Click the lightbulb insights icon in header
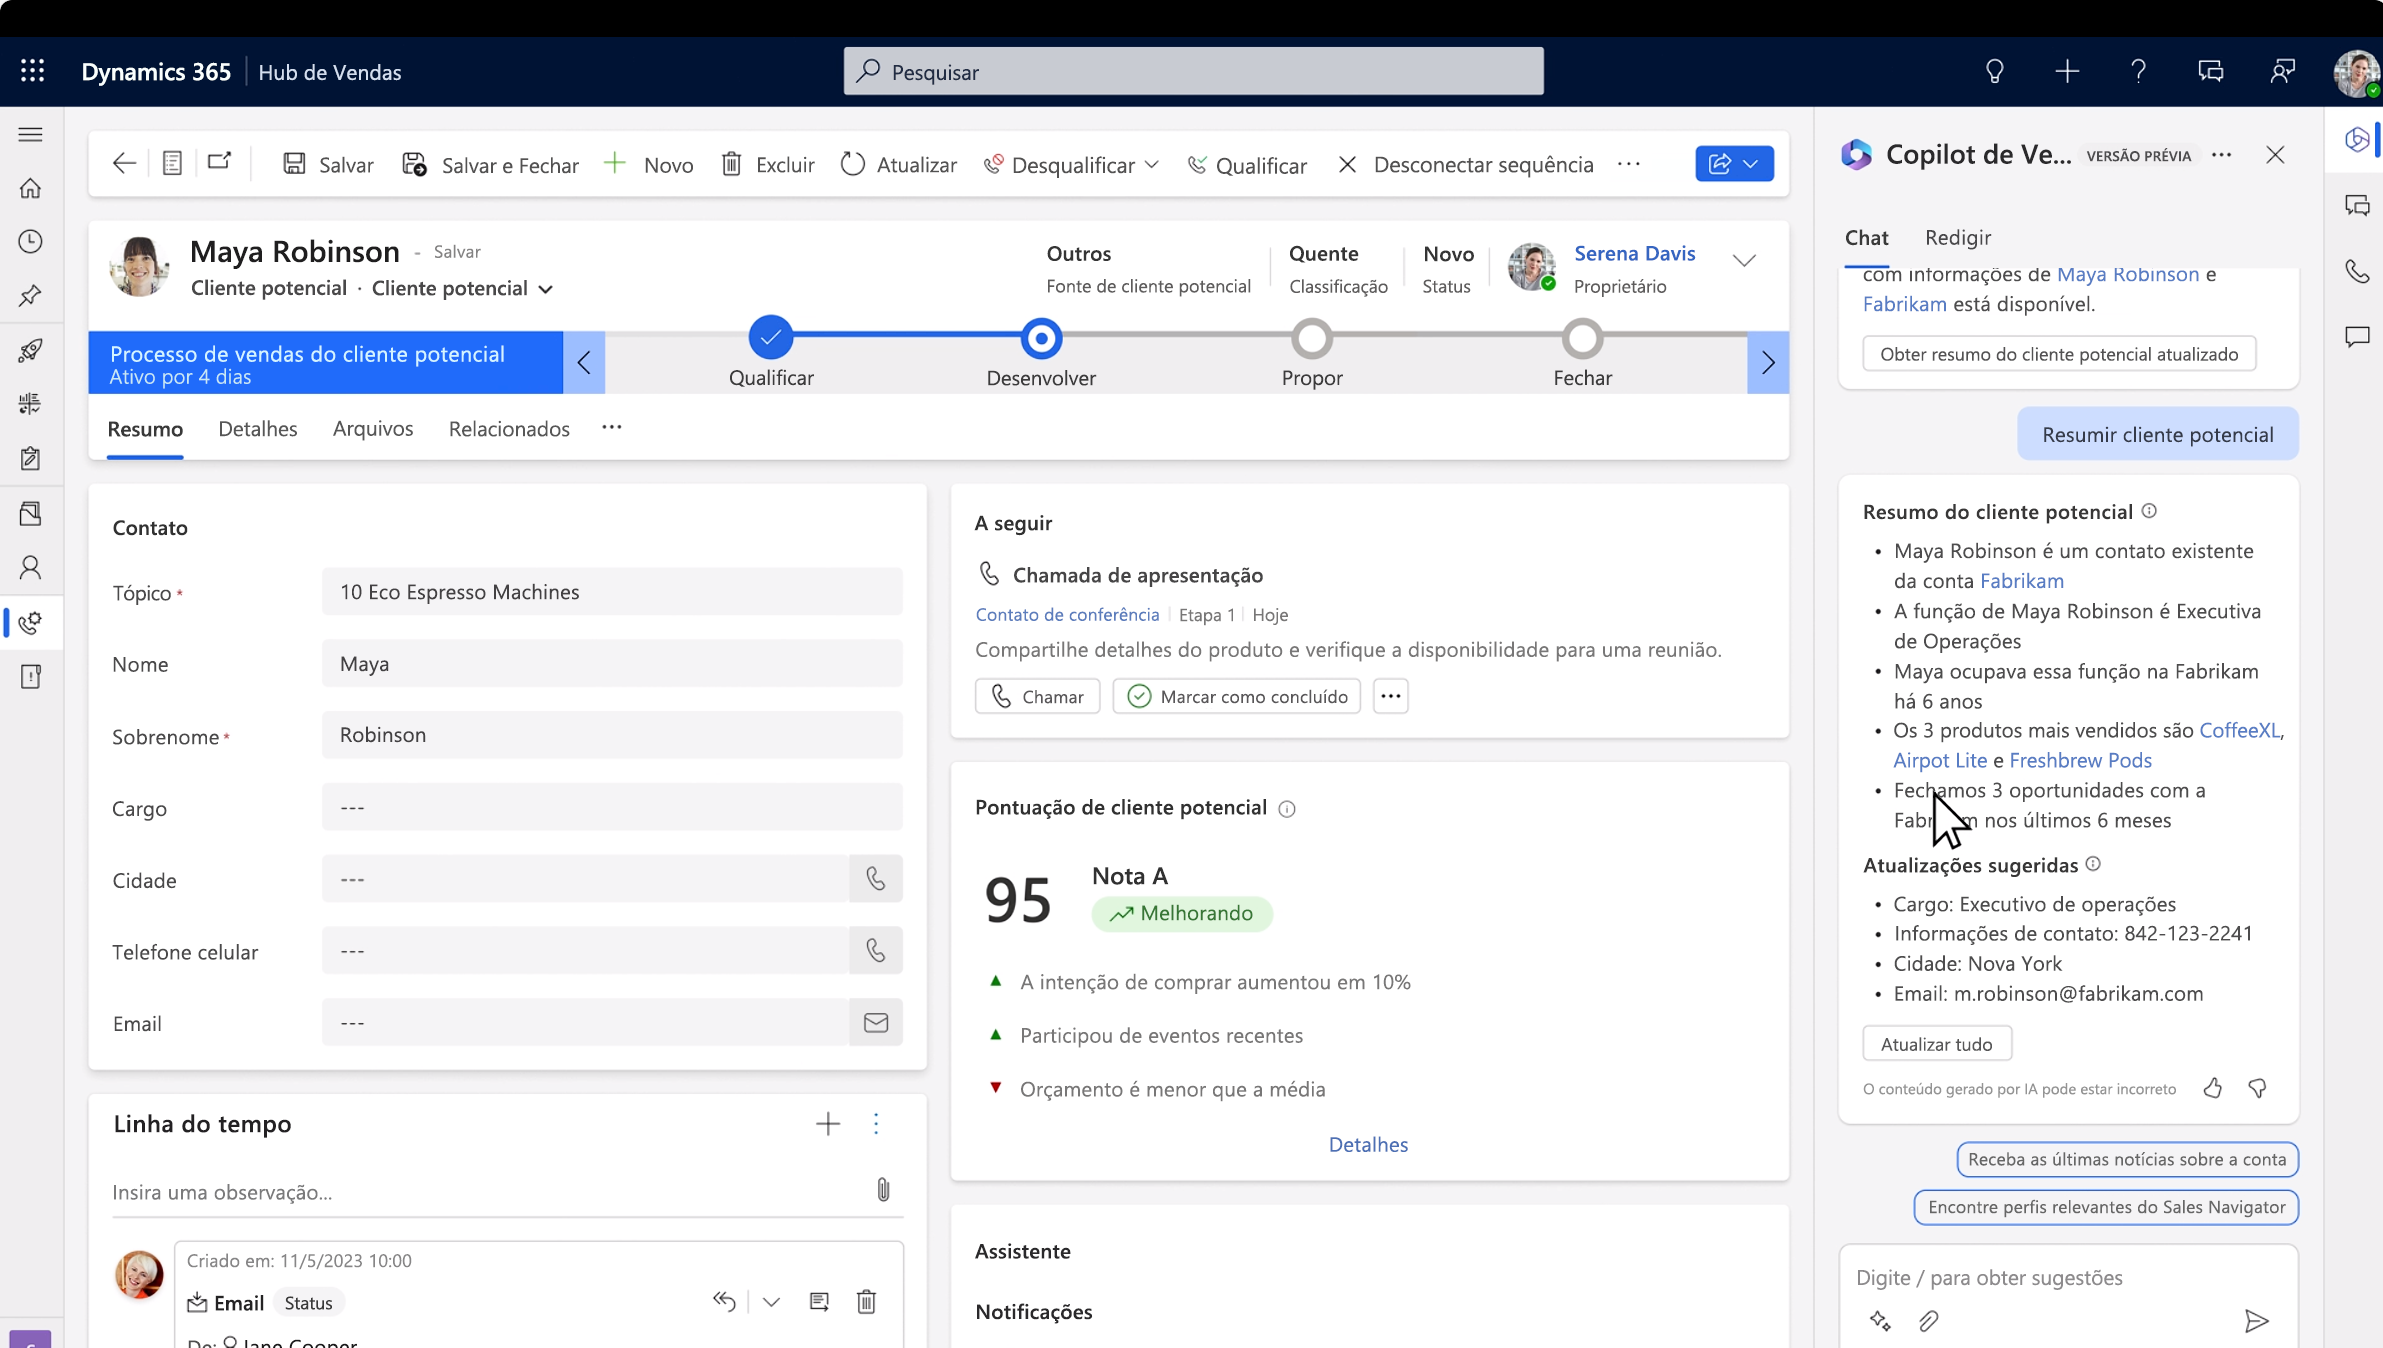The width and height of the screenshot is (2383, 1348). [x=1994, y=71]
